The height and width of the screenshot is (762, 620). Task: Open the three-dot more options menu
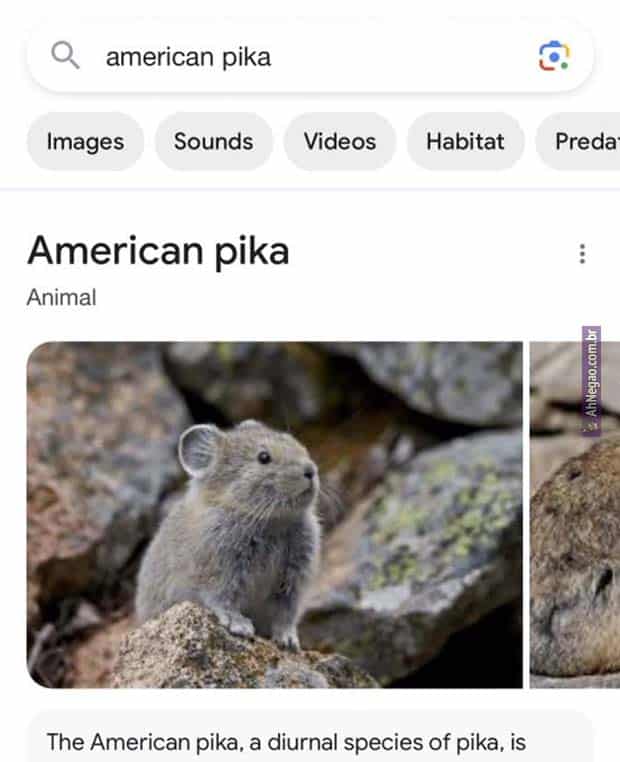click(x=582, y=254)
